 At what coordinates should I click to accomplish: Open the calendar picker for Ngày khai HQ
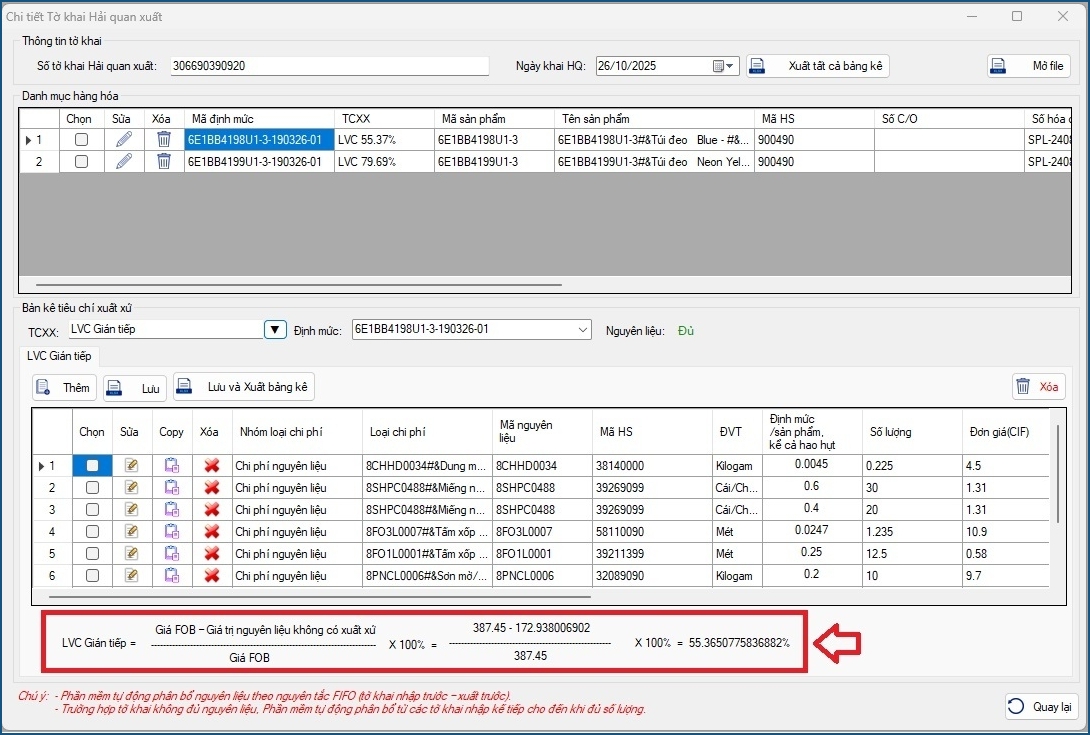pos(724,66)
